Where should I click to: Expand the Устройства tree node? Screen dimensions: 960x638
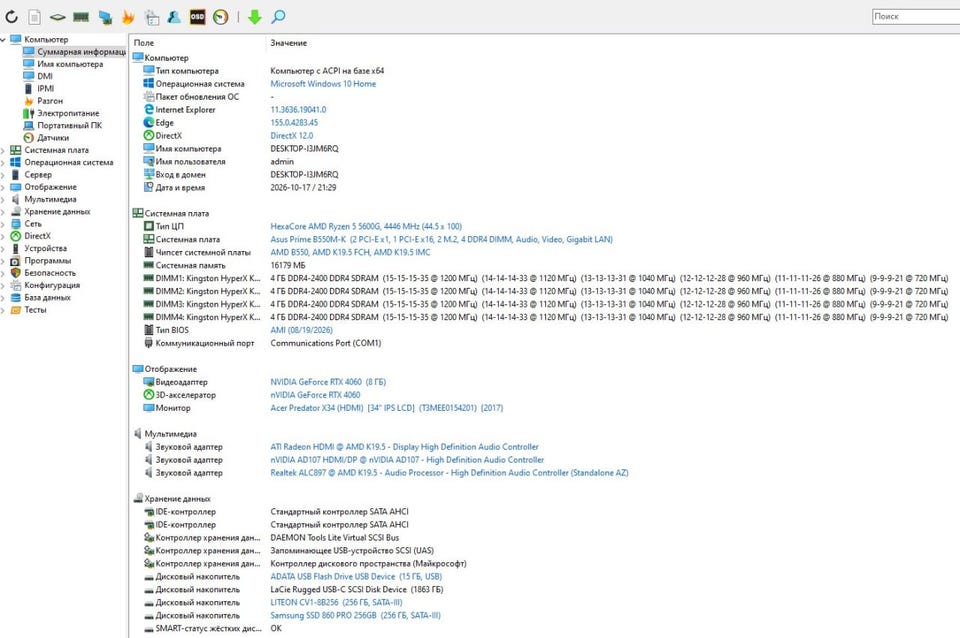3,248
